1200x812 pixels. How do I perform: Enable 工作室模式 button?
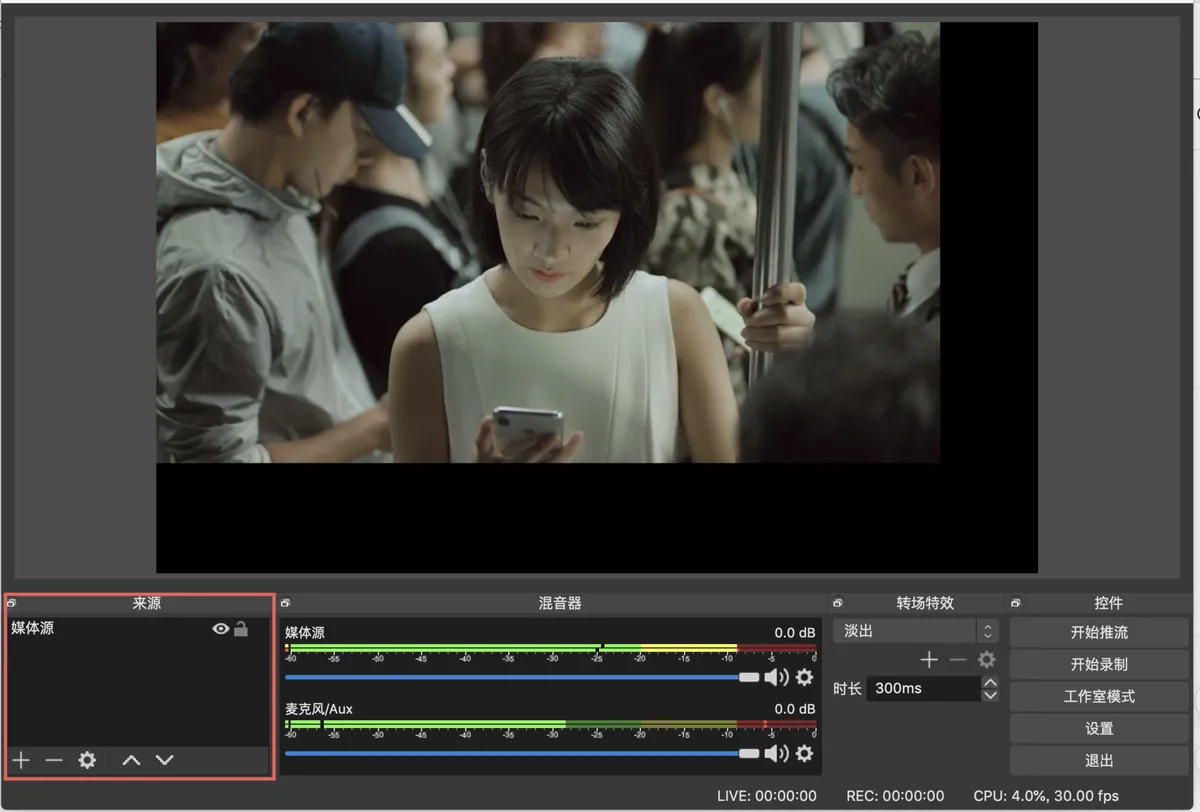pos(1099,696)
